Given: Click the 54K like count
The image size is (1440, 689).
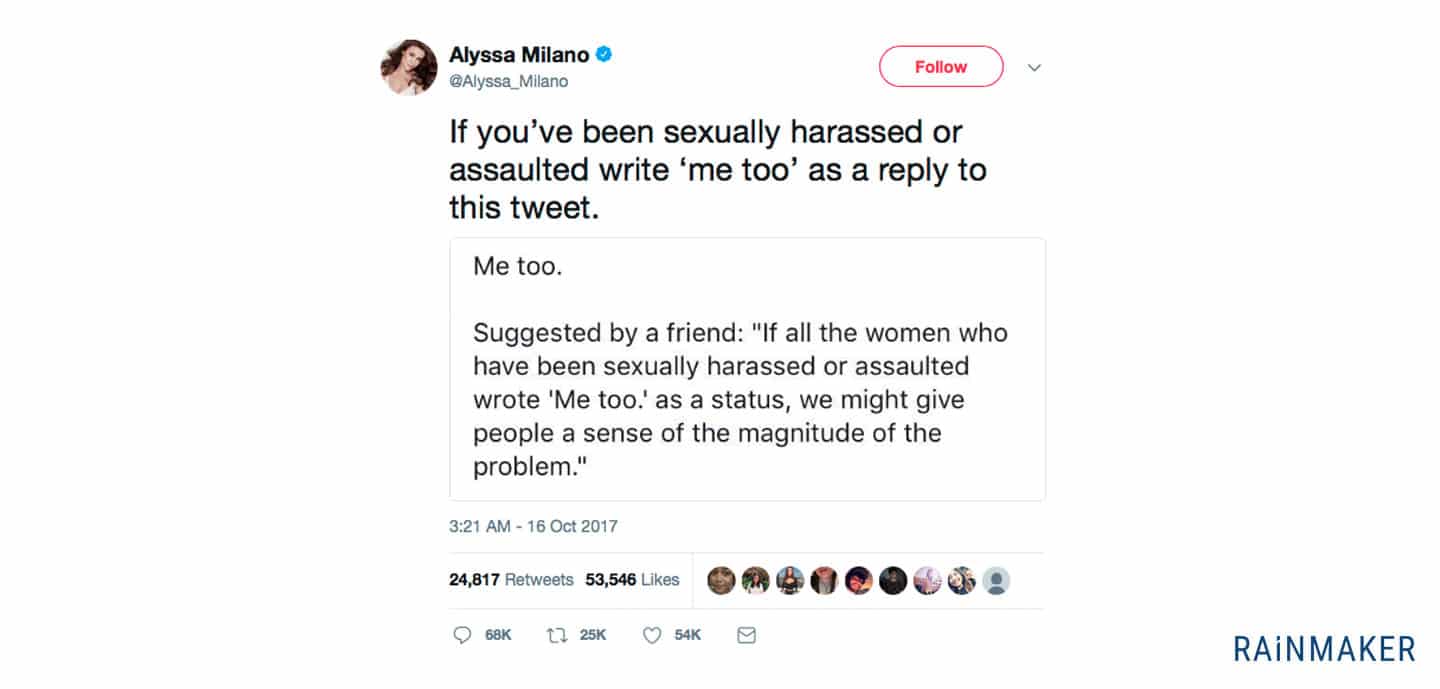Looking at the screenshot, I should pyautogui.click(x=688, y=635).
